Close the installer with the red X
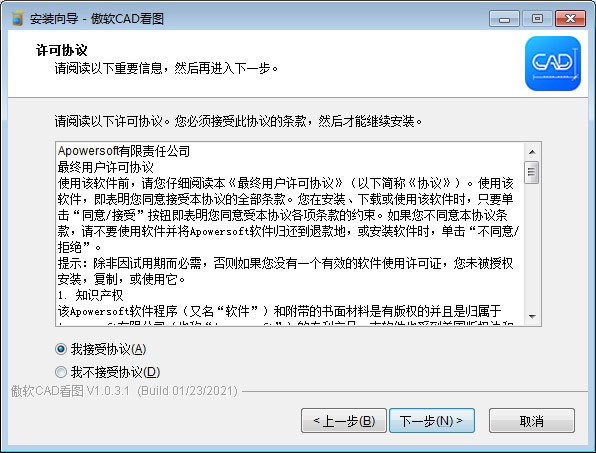The height and width of the screenshot is (453, 596). pos(570,19)
